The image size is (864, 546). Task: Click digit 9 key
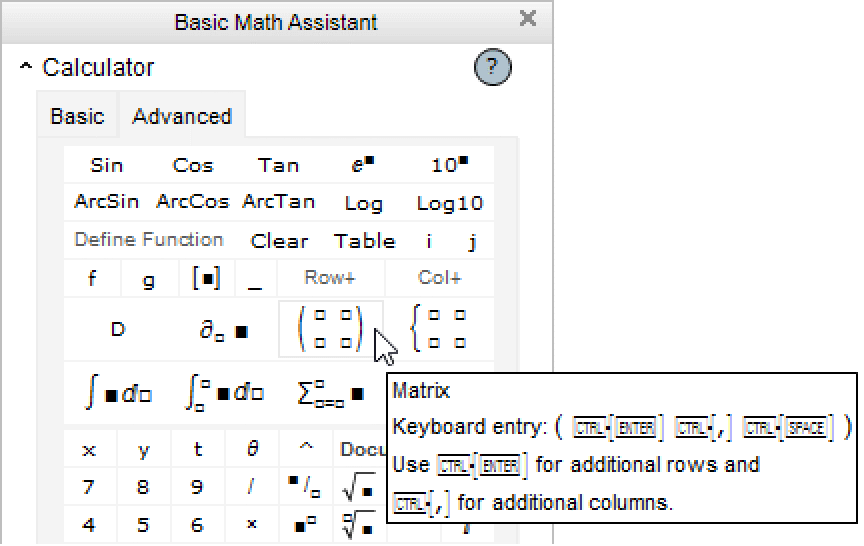pos(197,487)
